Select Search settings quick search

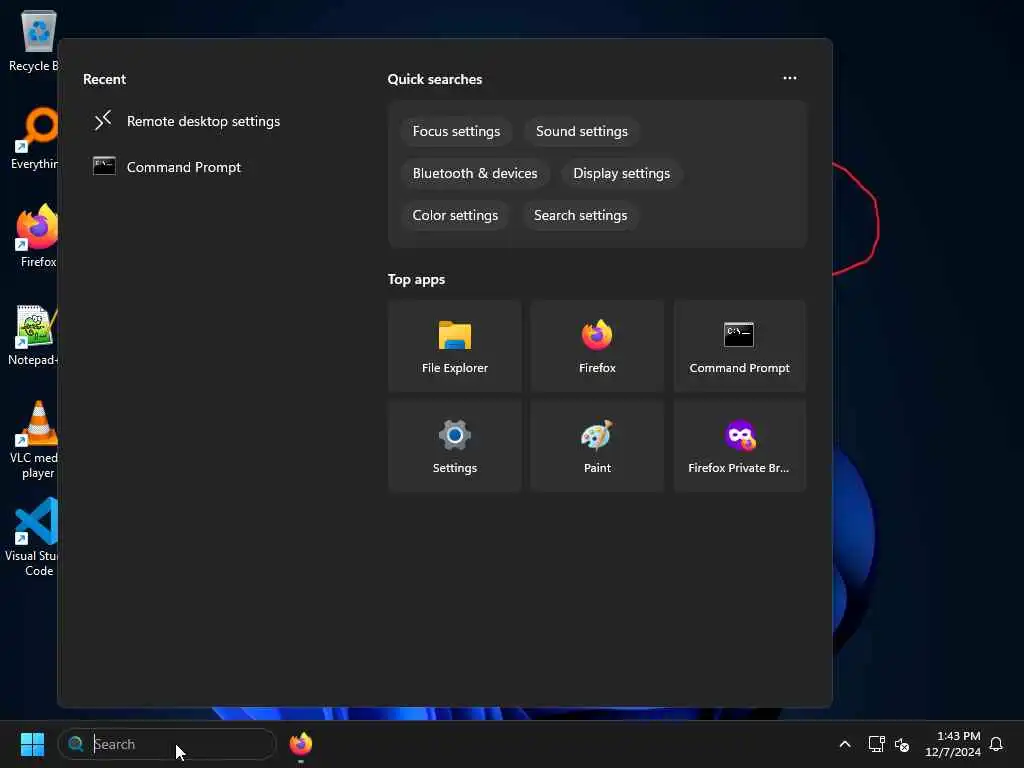coord(580,216)
